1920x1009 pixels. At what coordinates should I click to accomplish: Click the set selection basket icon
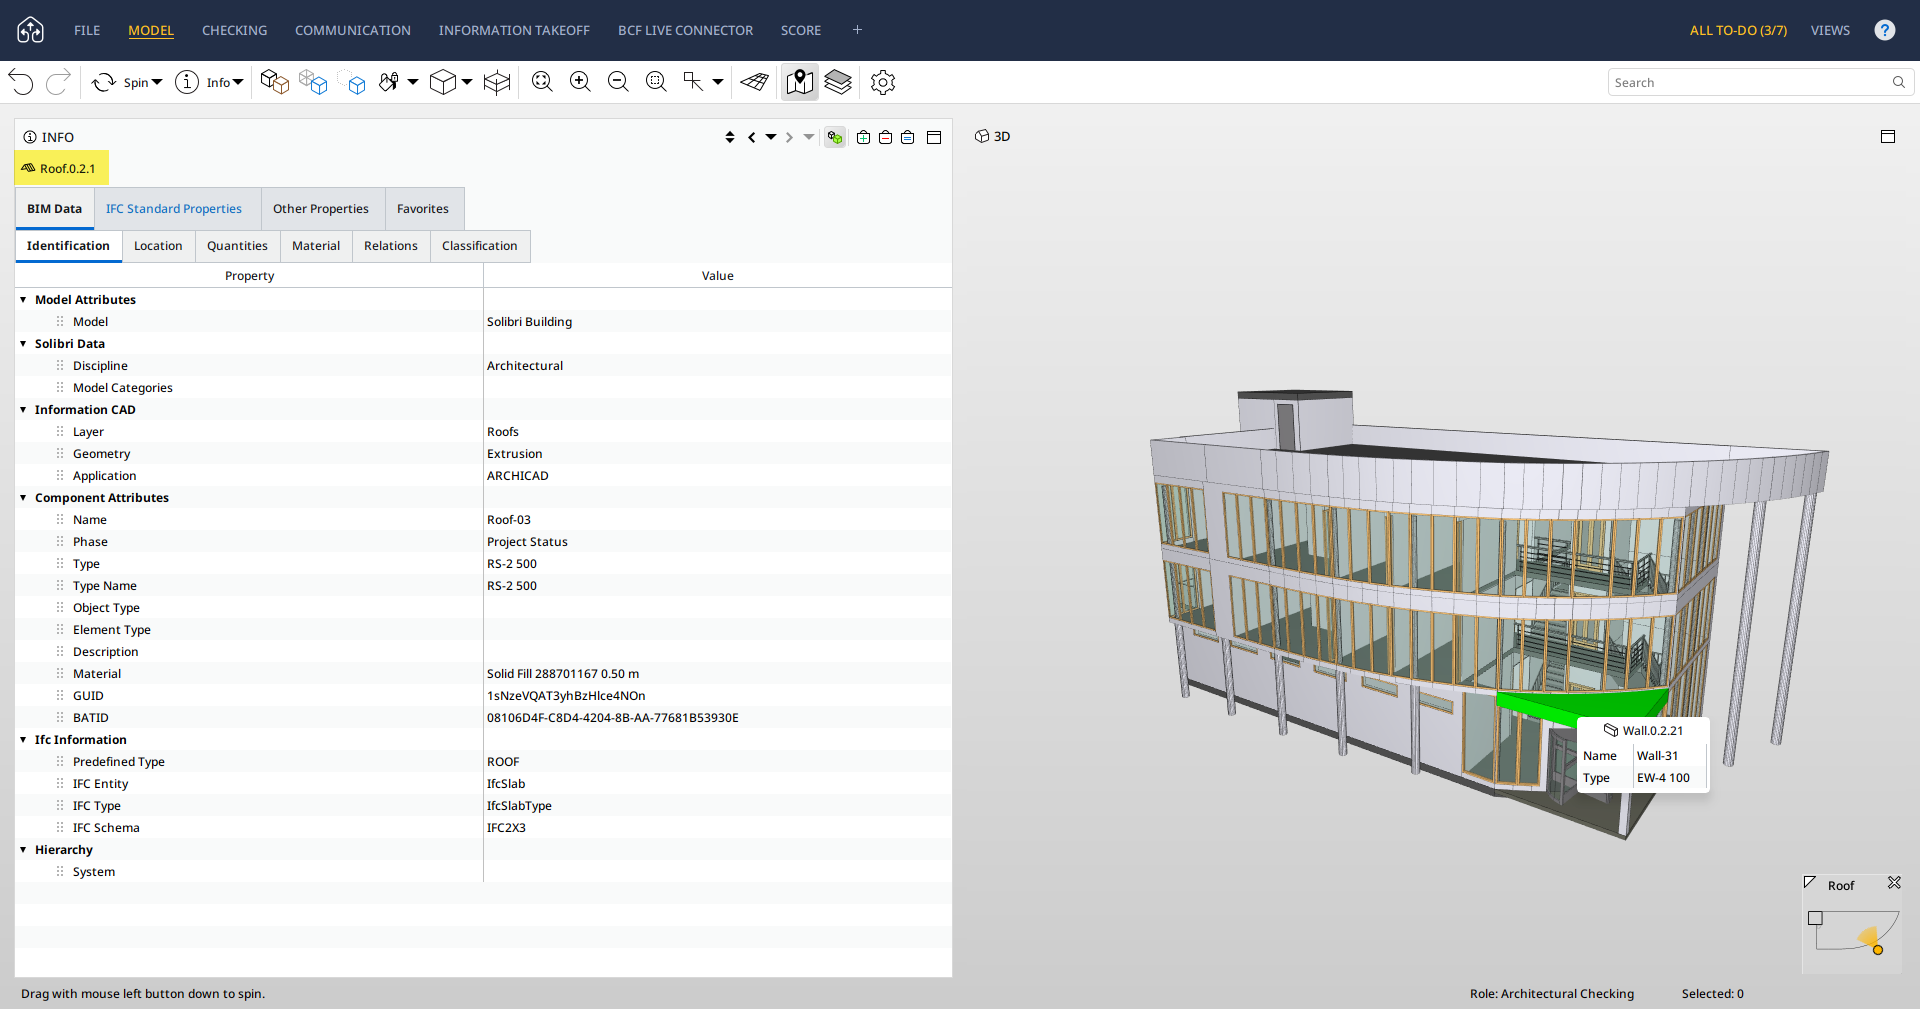coord(907,137)
